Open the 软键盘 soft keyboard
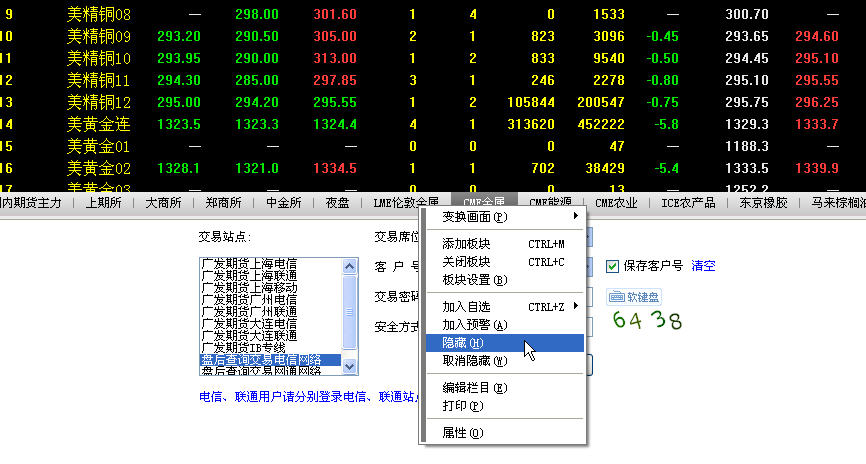The width and height of the screenshot is (866, 464). tap(632, 297)
